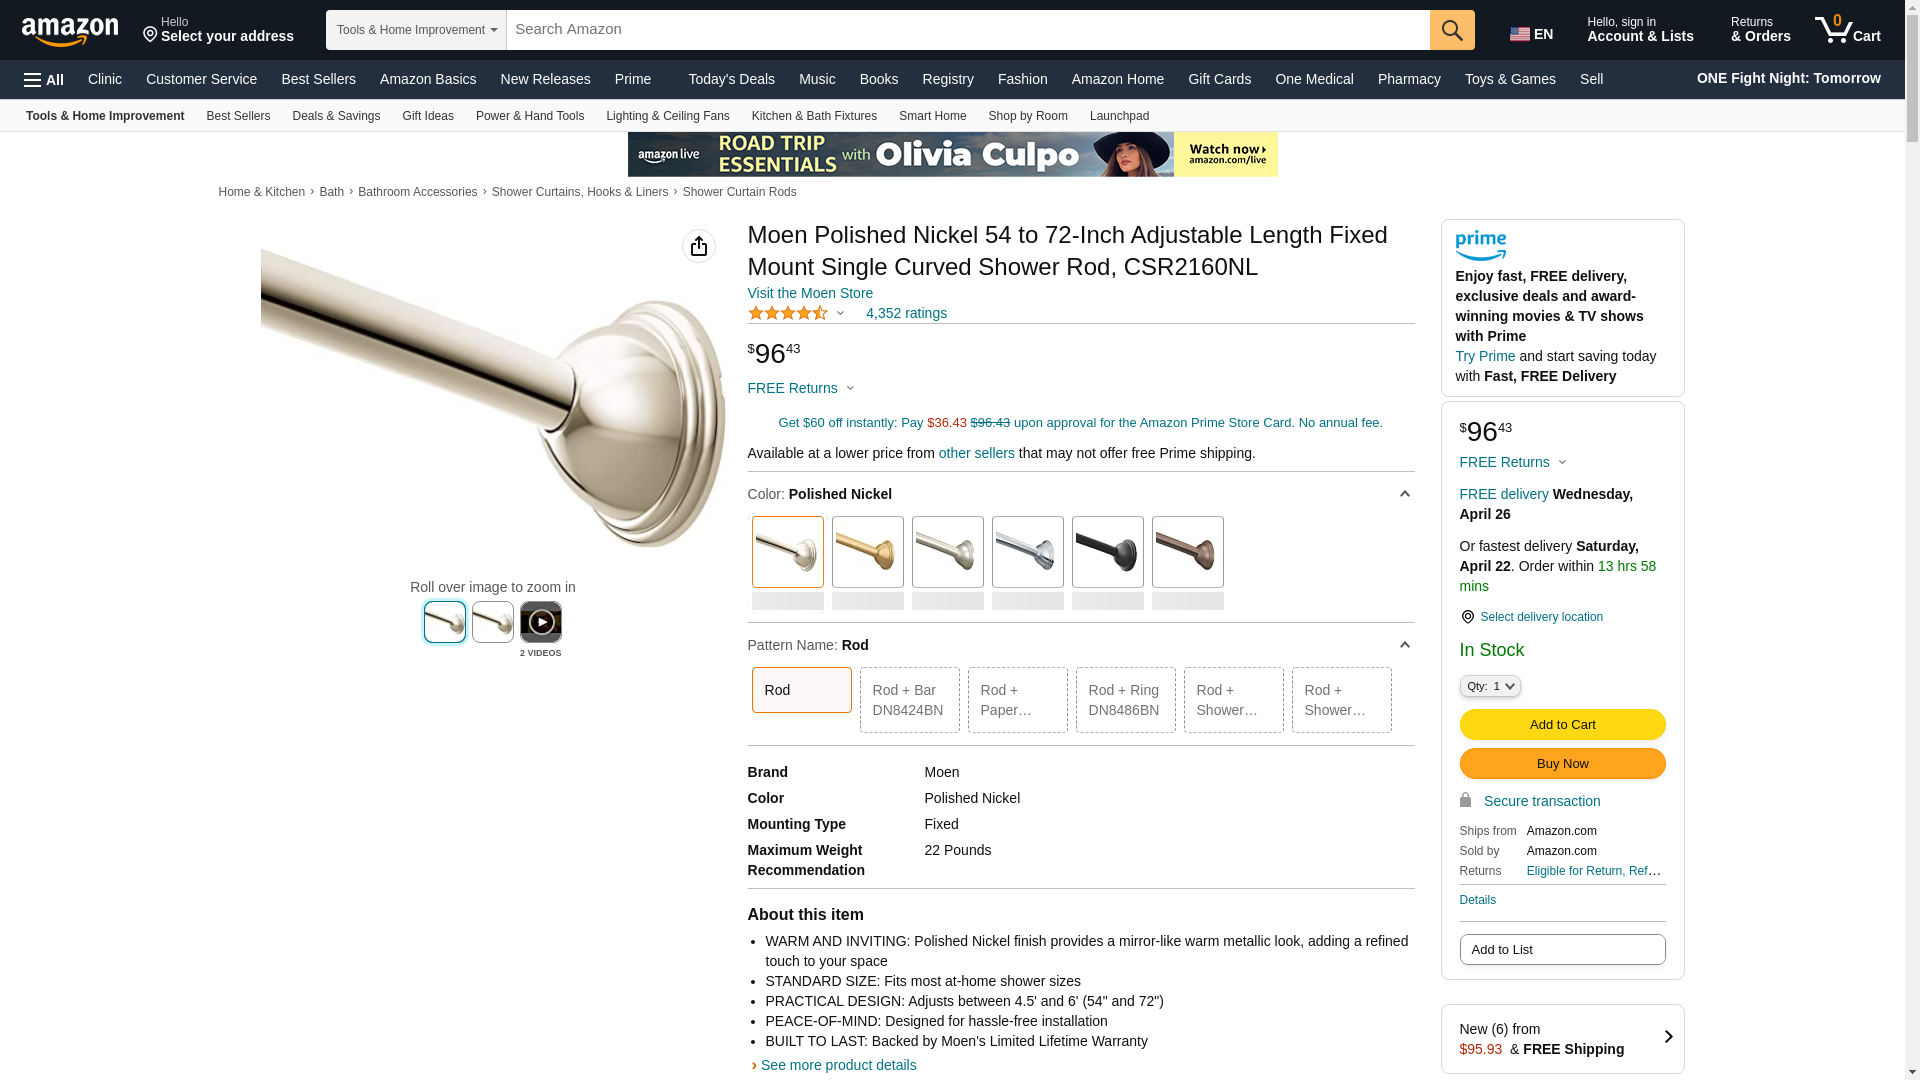Click the Add to Cart button
Viewport: 1920px width, 1080px height.
pos(1563,724)
